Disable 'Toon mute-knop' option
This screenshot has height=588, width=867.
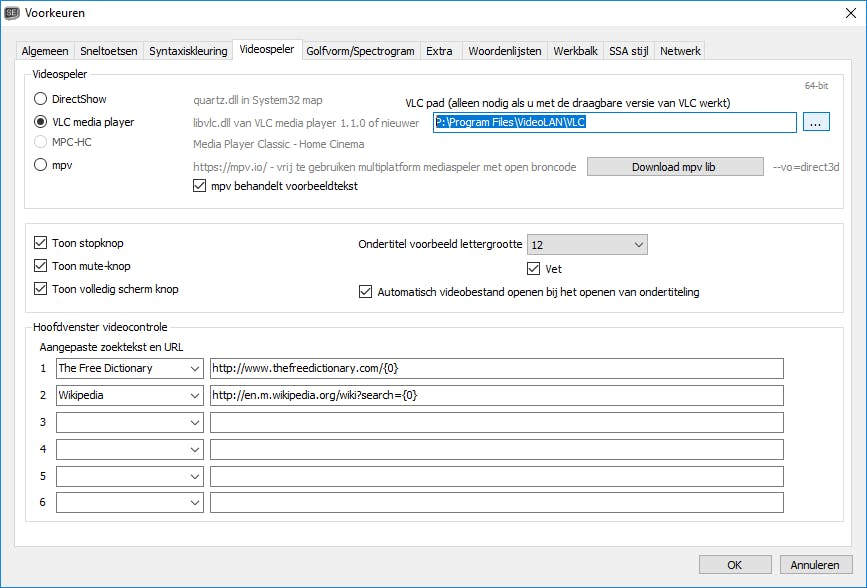point(41,266)
